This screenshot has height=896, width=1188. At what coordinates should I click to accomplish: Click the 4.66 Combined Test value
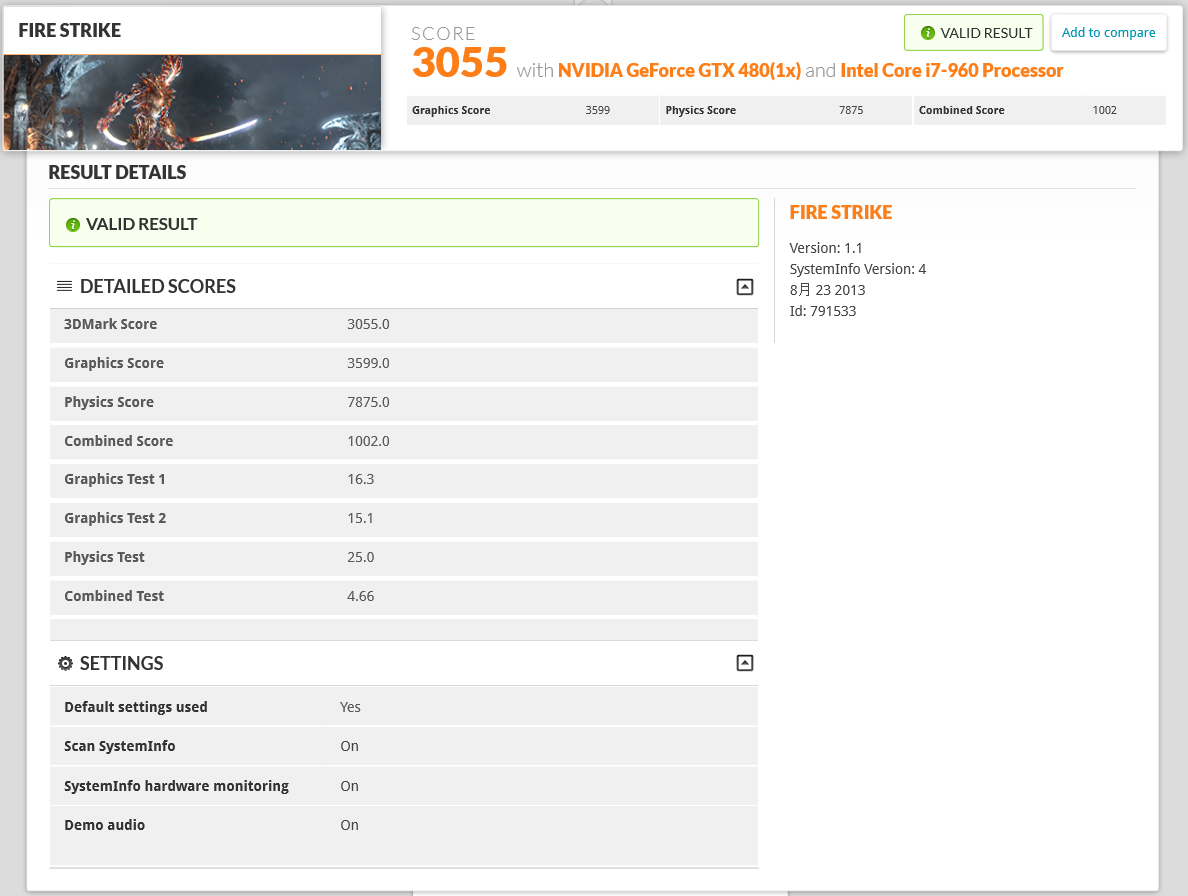(x=361, y=597)
